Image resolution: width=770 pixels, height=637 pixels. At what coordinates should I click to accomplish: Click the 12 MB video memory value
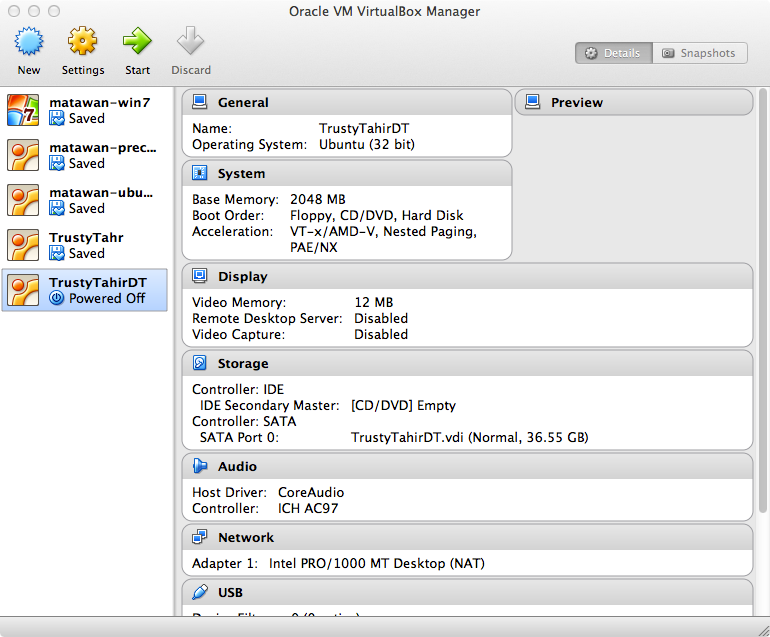(x=374, y=303)
